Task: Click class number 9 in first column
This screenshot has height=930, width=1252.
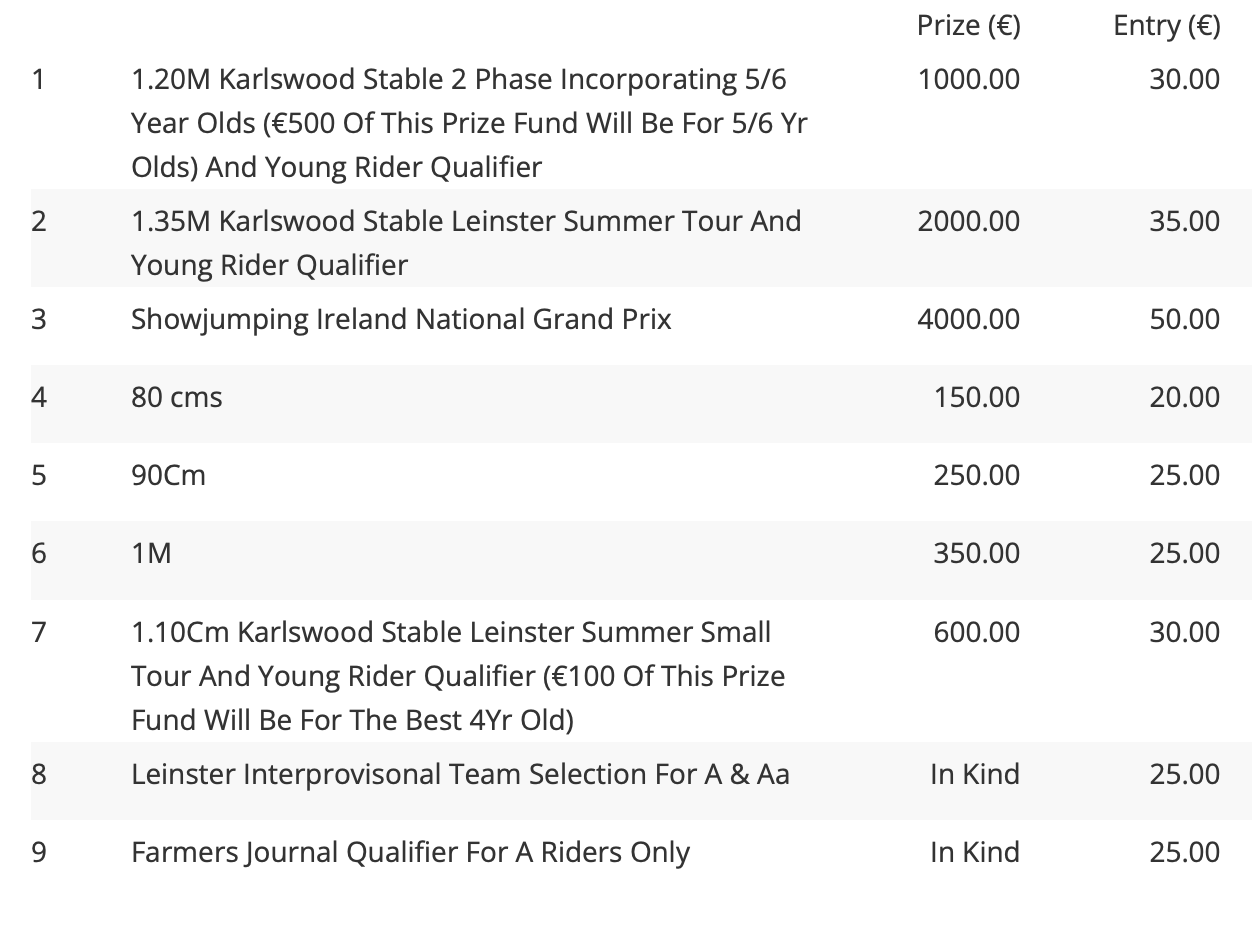Action: 39,852
